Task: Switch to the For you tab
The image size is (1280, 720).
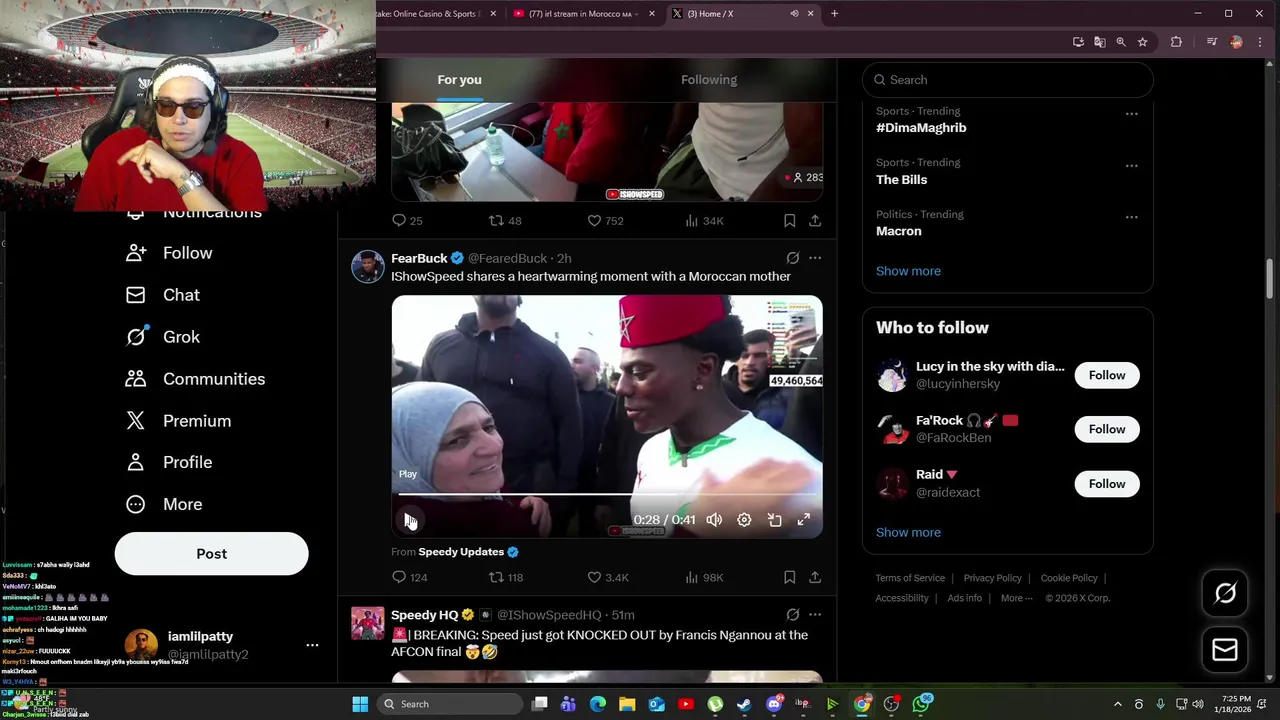Action: coord(459,80)
